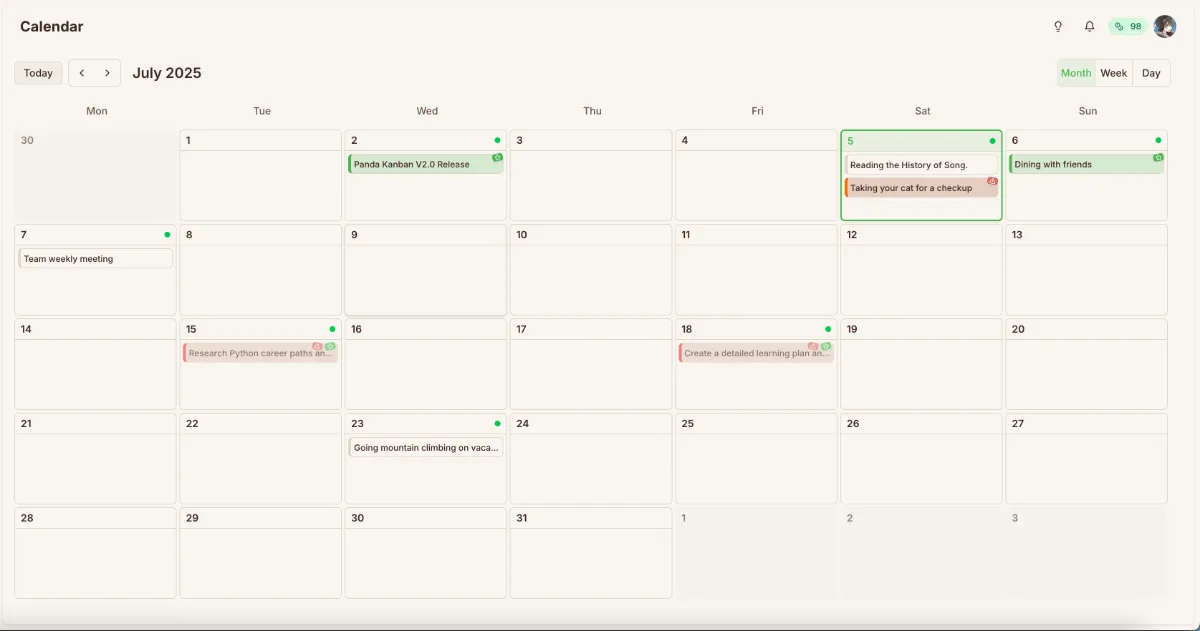
Task: Switch to the Week view tab
Action: pos(1113,72)
